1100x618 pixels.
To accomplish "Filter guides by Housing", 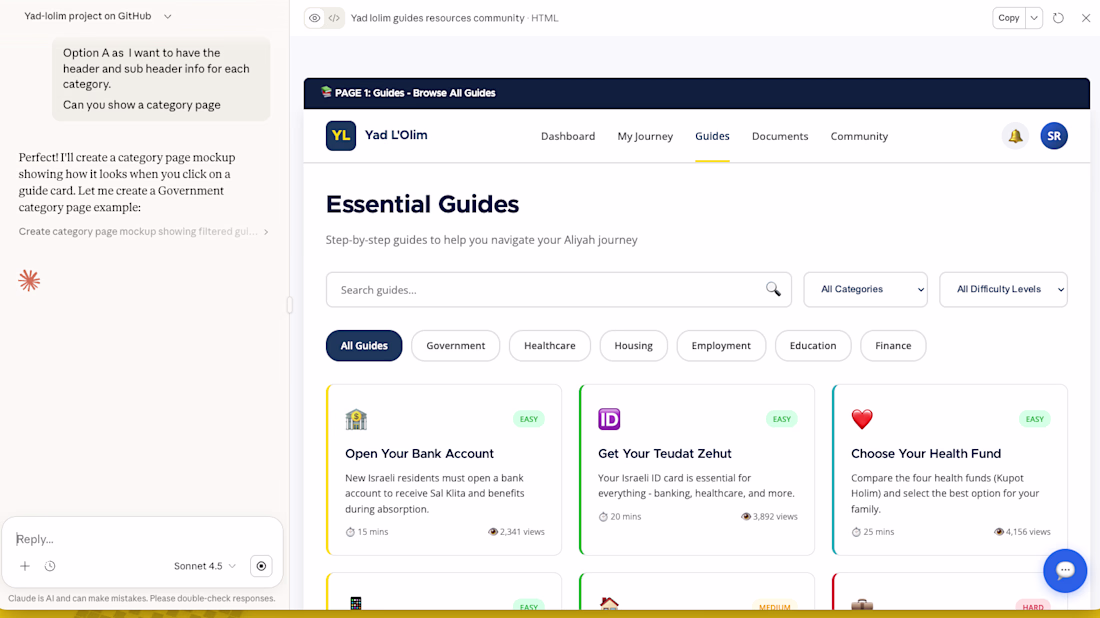I will 633,346.
